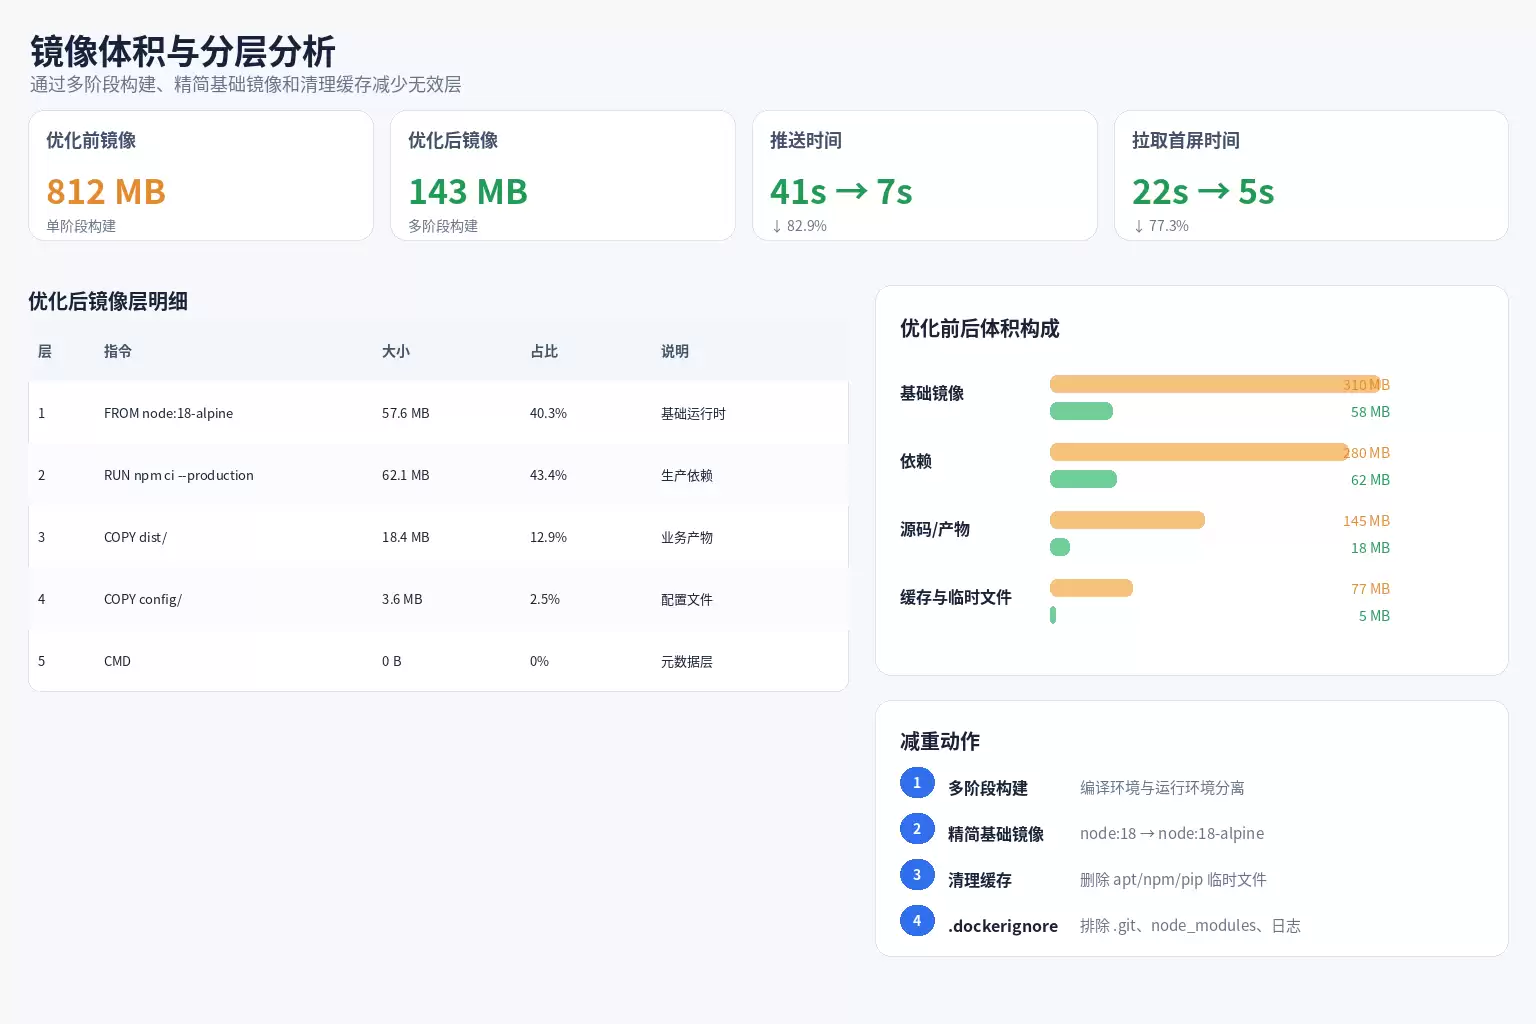Screen dimensions: 1536x1024
Task: Click the 18.4 MB size value
Action: point(406,537)
